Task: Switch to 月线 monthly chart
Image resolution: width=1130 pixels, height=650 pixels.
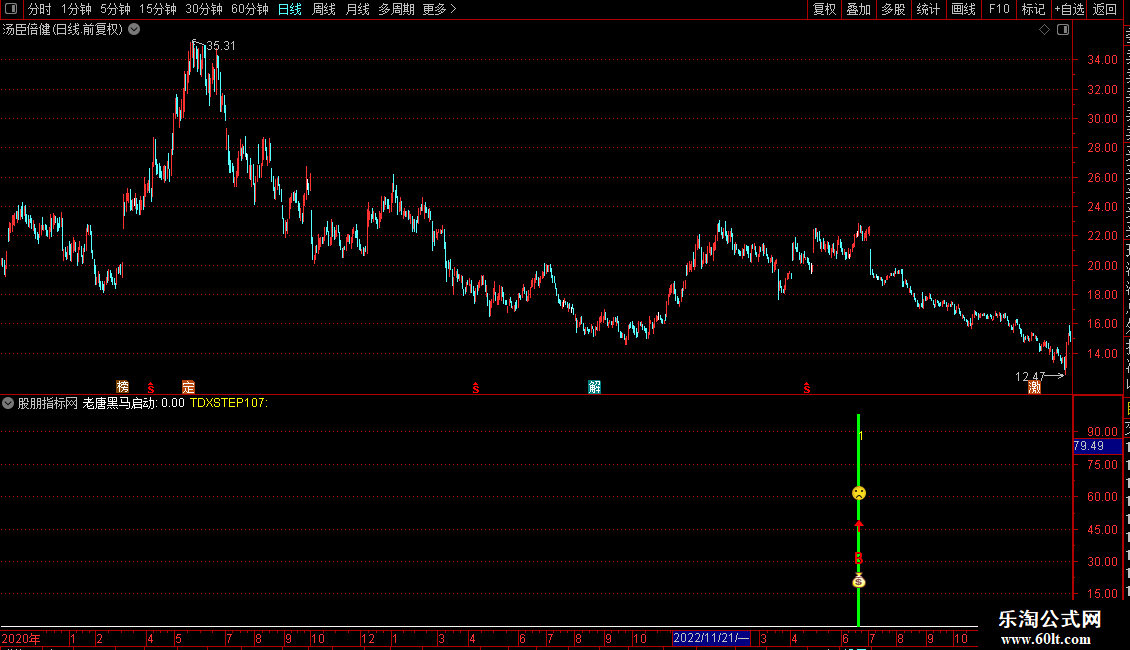Action: (357, 9)
